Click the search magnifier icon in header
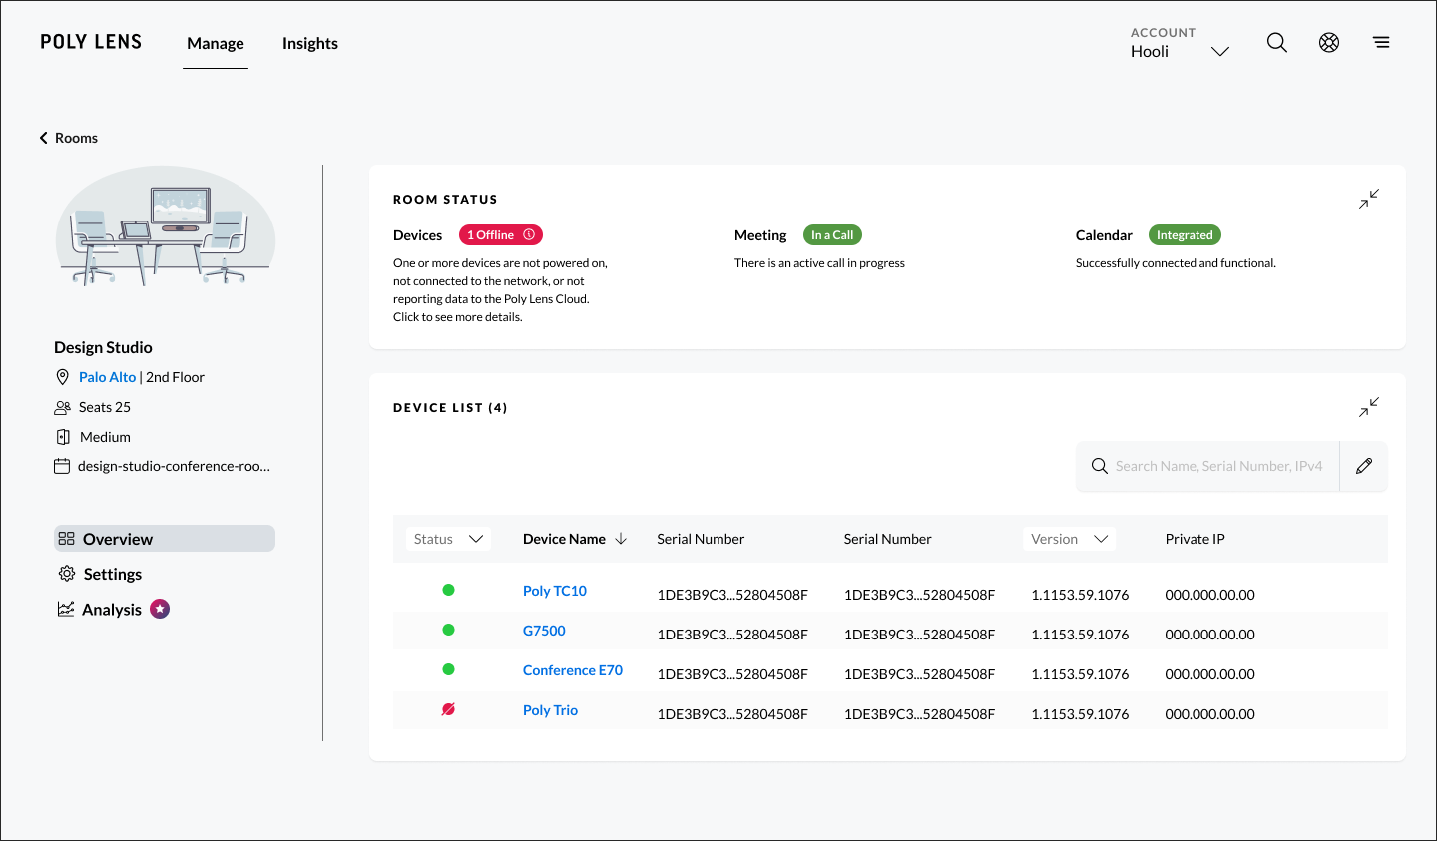1437x841 pixels. (x=1276, y=43)
